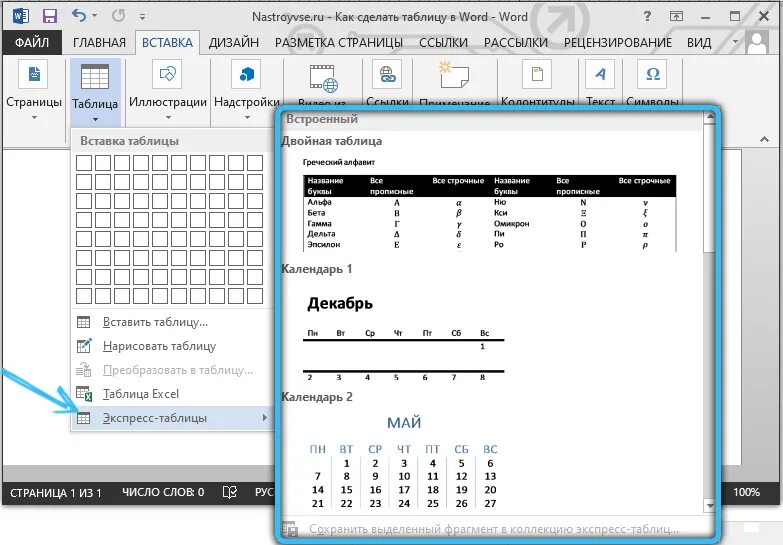The image size is (783, 545).
Task: Click the Таблица Excel menu item
Action: pos(170,394)
